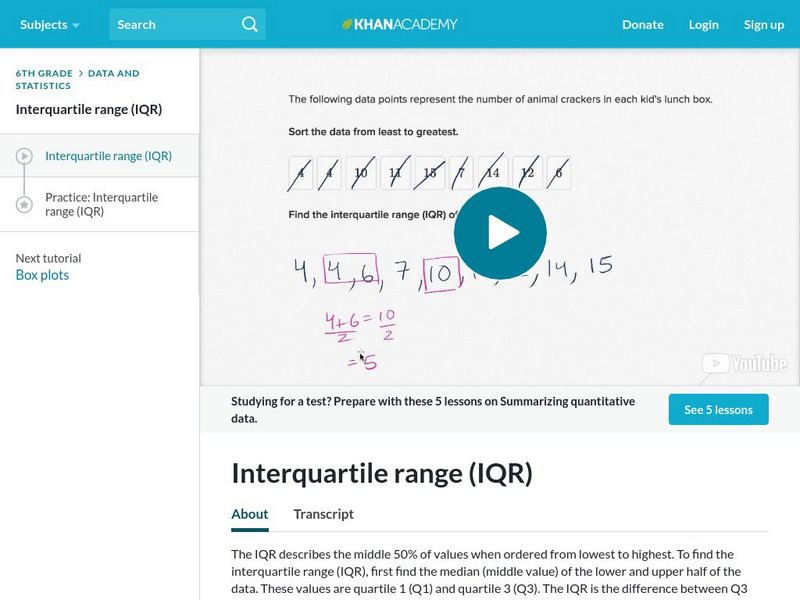This screenshot has height=600, width=800.
Task: Click the search magnifying glass icon
Action: [249, 24]
